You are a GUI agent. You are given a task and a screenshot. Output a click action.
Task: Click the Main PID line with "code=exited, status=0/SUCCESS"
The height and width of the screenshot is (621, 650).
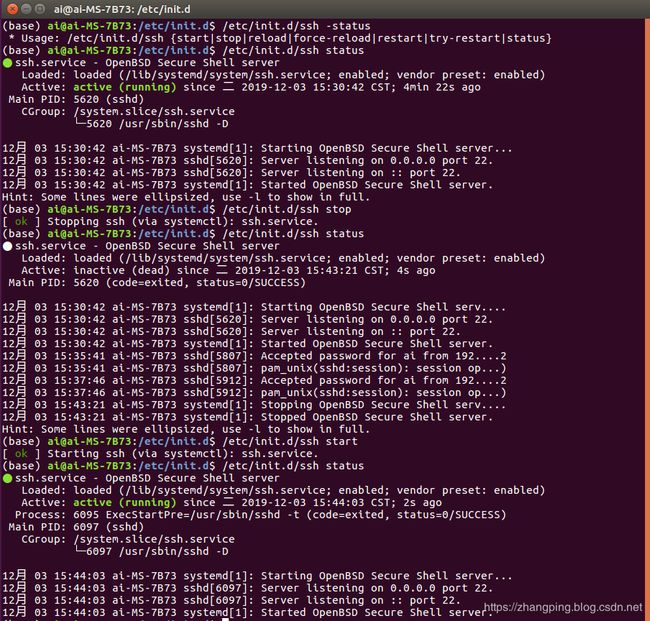click(x=157, y=283)
